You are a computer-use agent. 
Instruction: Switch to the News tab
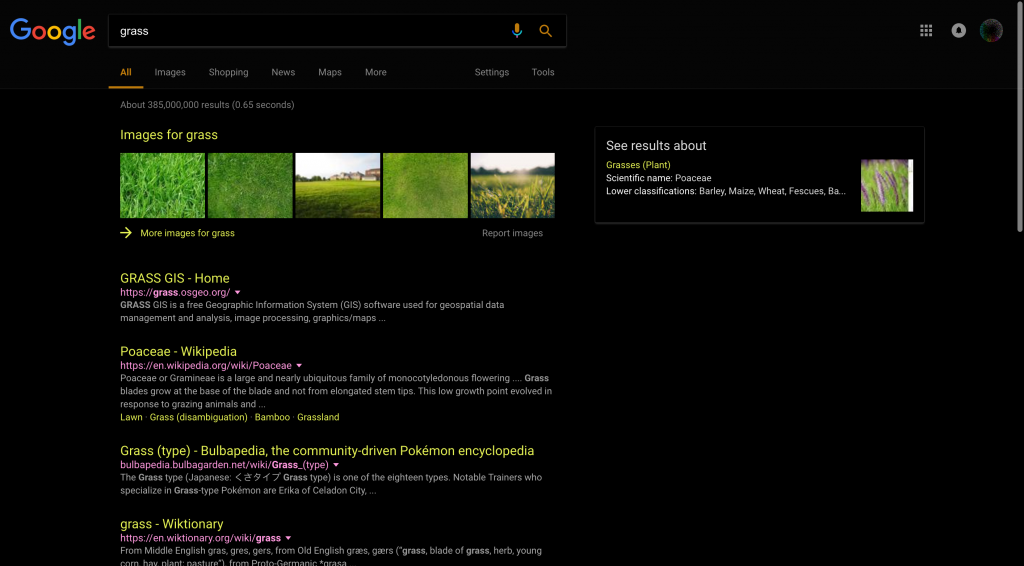(x=283, y=72)
